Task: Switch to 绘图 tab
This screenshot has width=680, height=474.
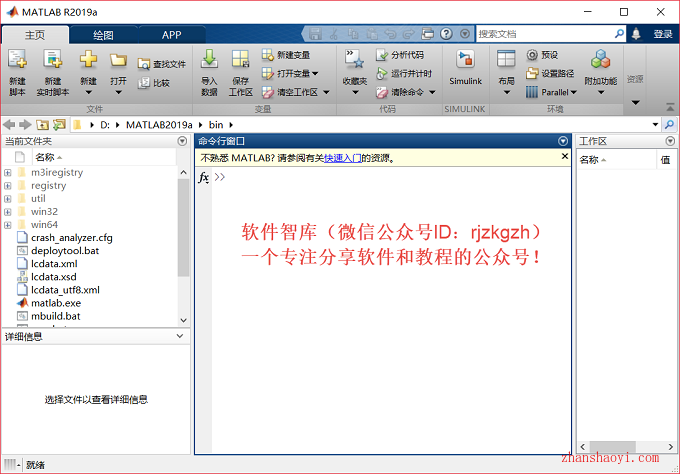Action: [103, 35]
